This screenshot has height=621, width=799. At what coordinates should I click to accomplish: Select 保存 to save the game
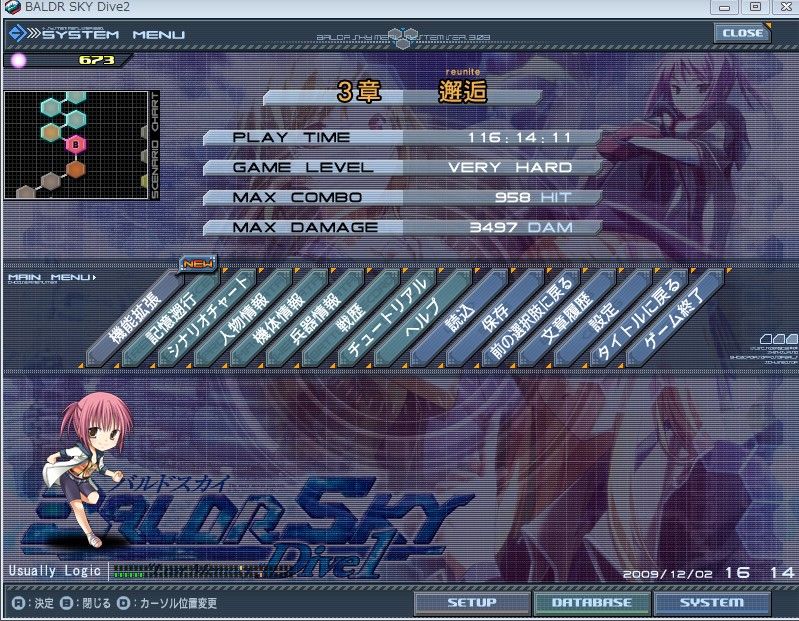(x=495, y=318)
